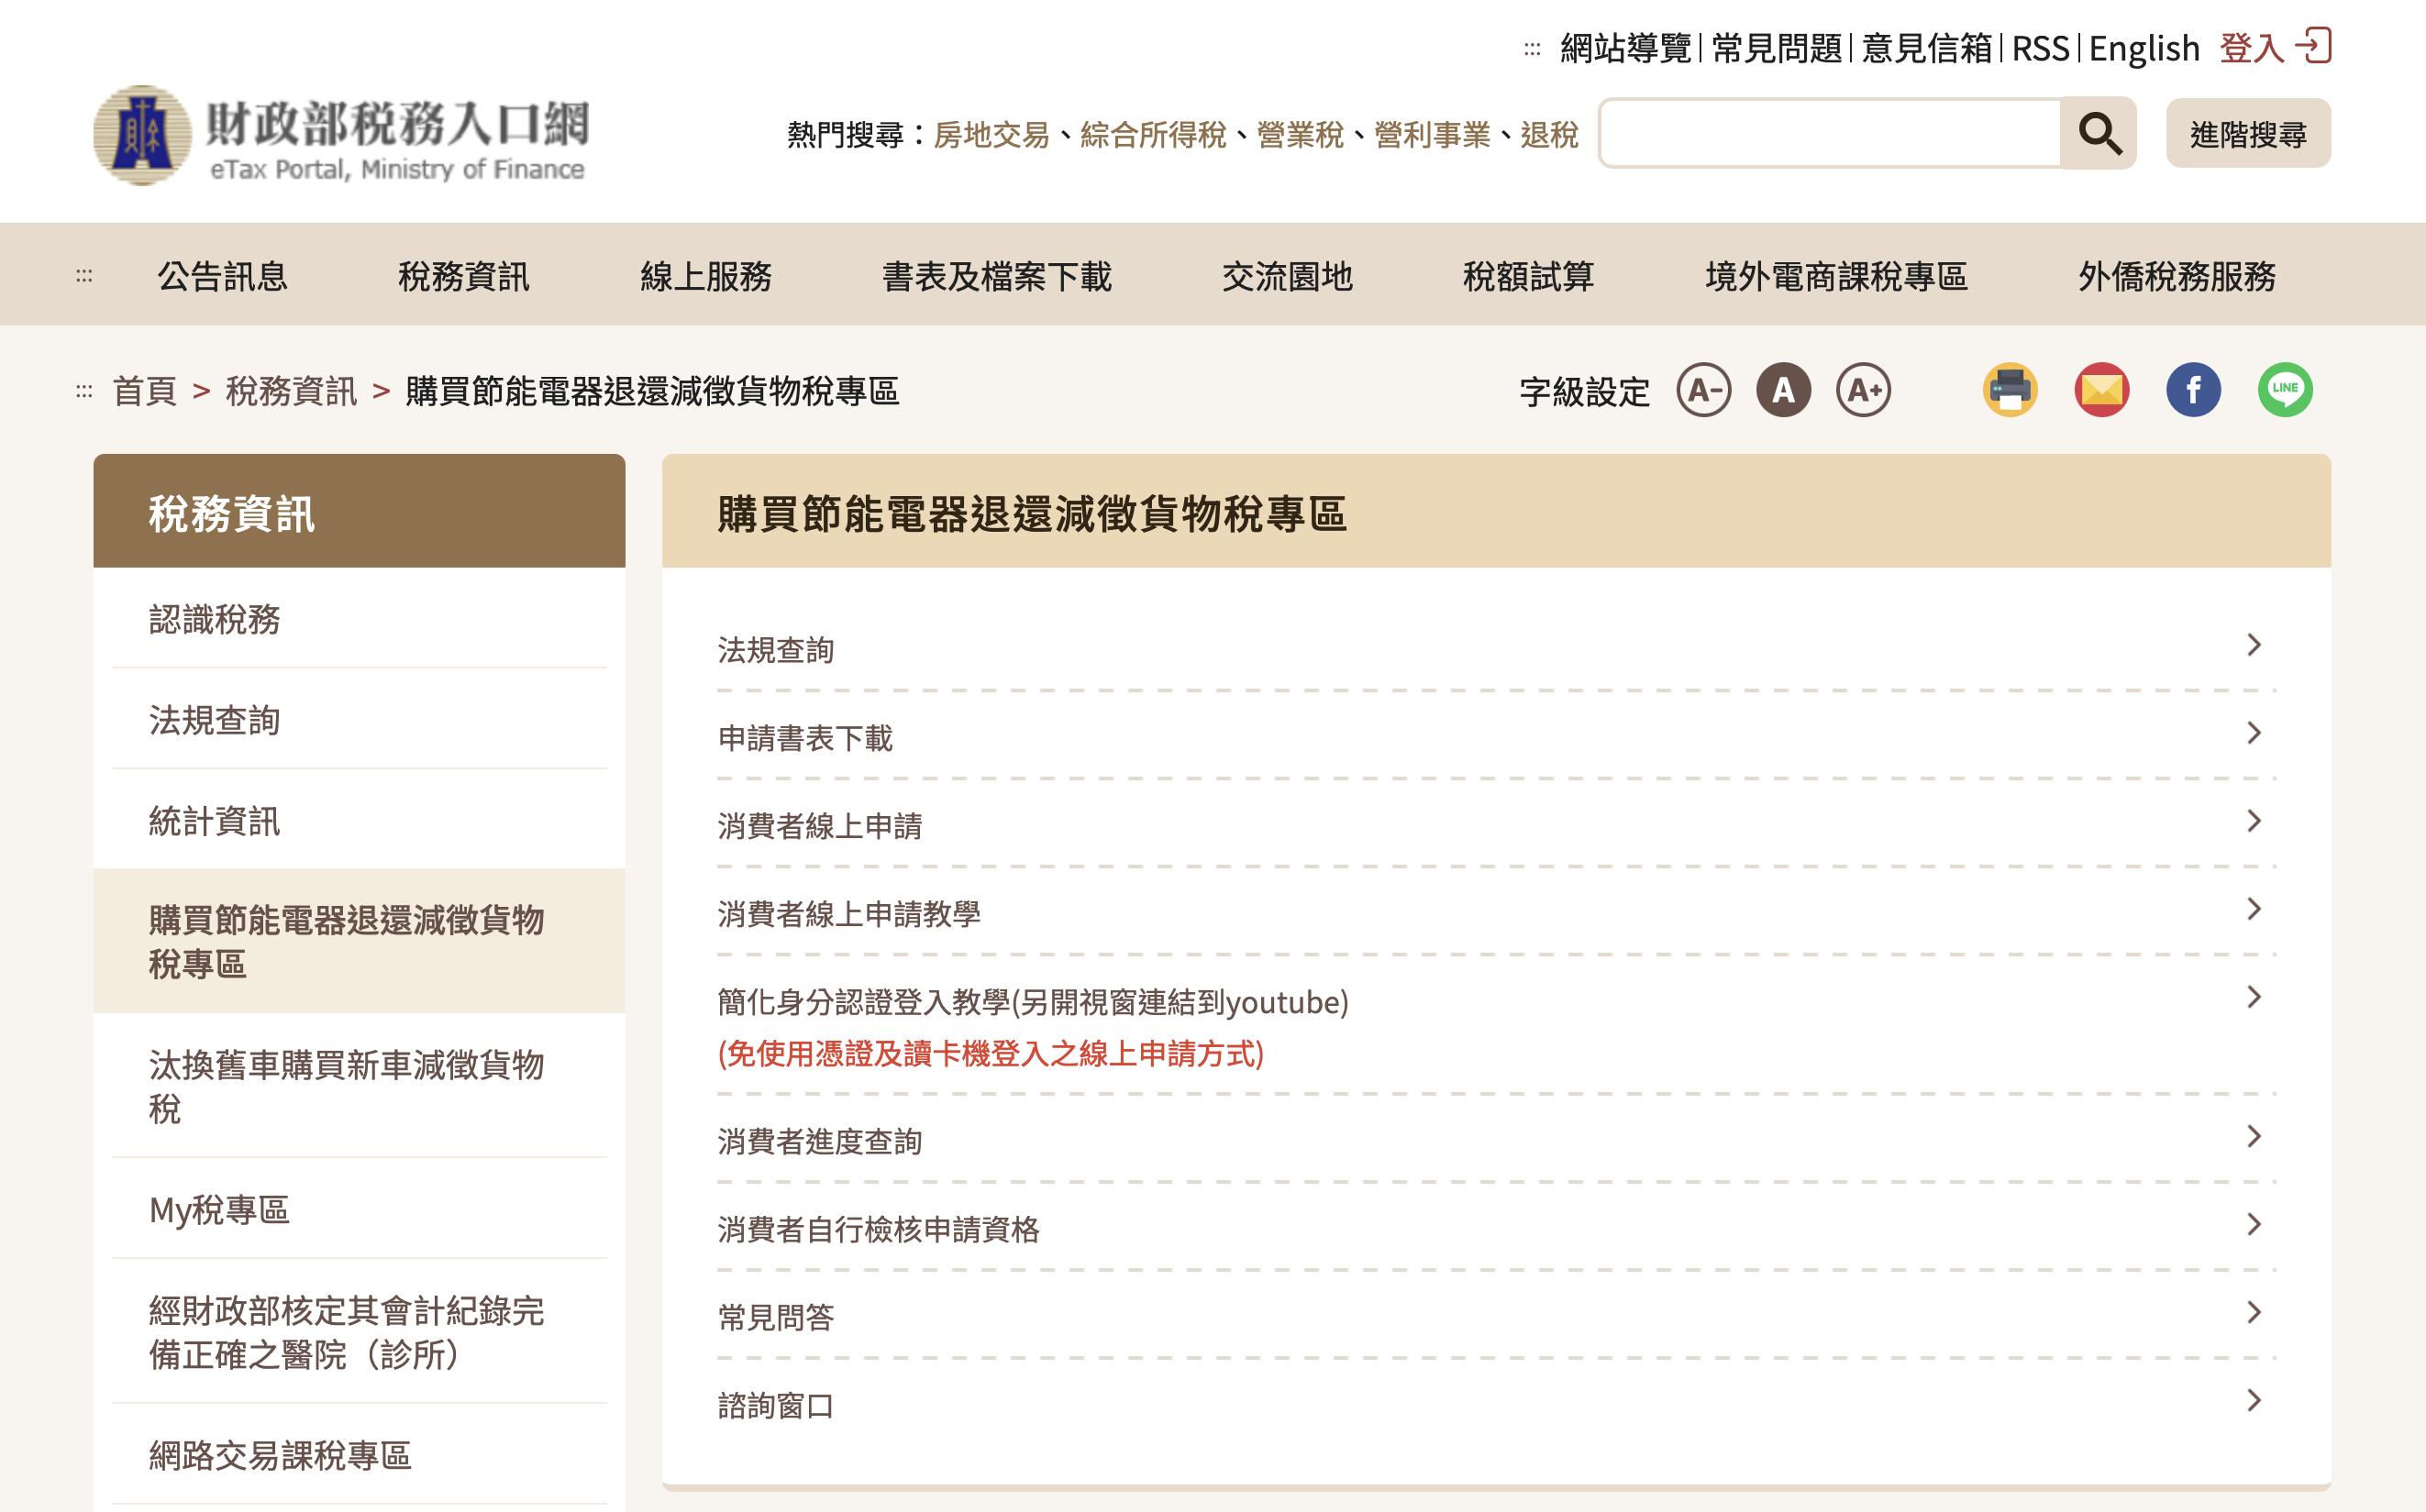Click accesskey dots beside 網站導覽
The width and height of the screenshot is (2426, 1512).
[1532, 49]
